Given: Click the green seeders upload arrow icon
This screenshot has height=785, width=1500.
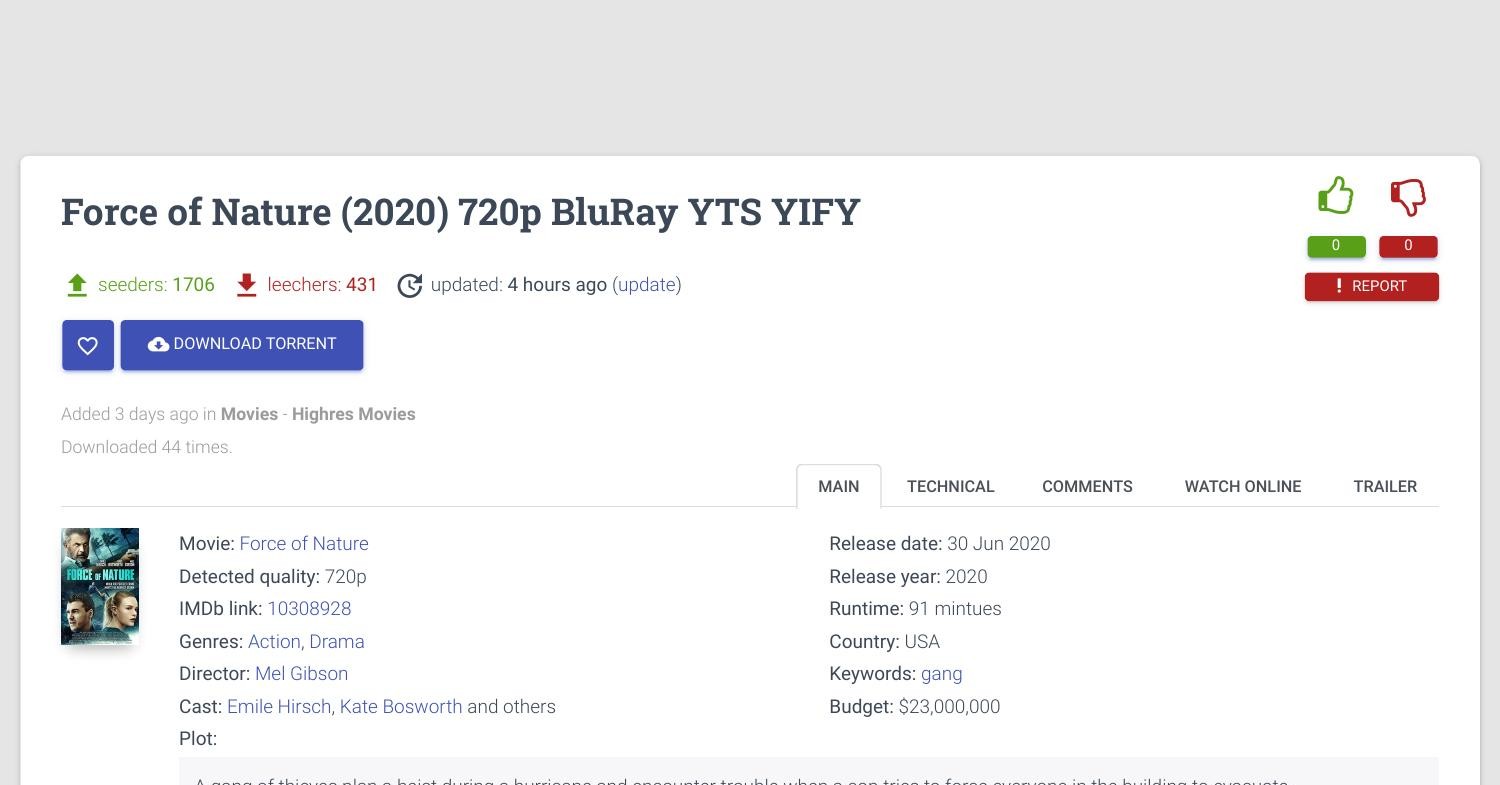Looking at the screenshot, I should pyautogui.click(x=77, y=285).
